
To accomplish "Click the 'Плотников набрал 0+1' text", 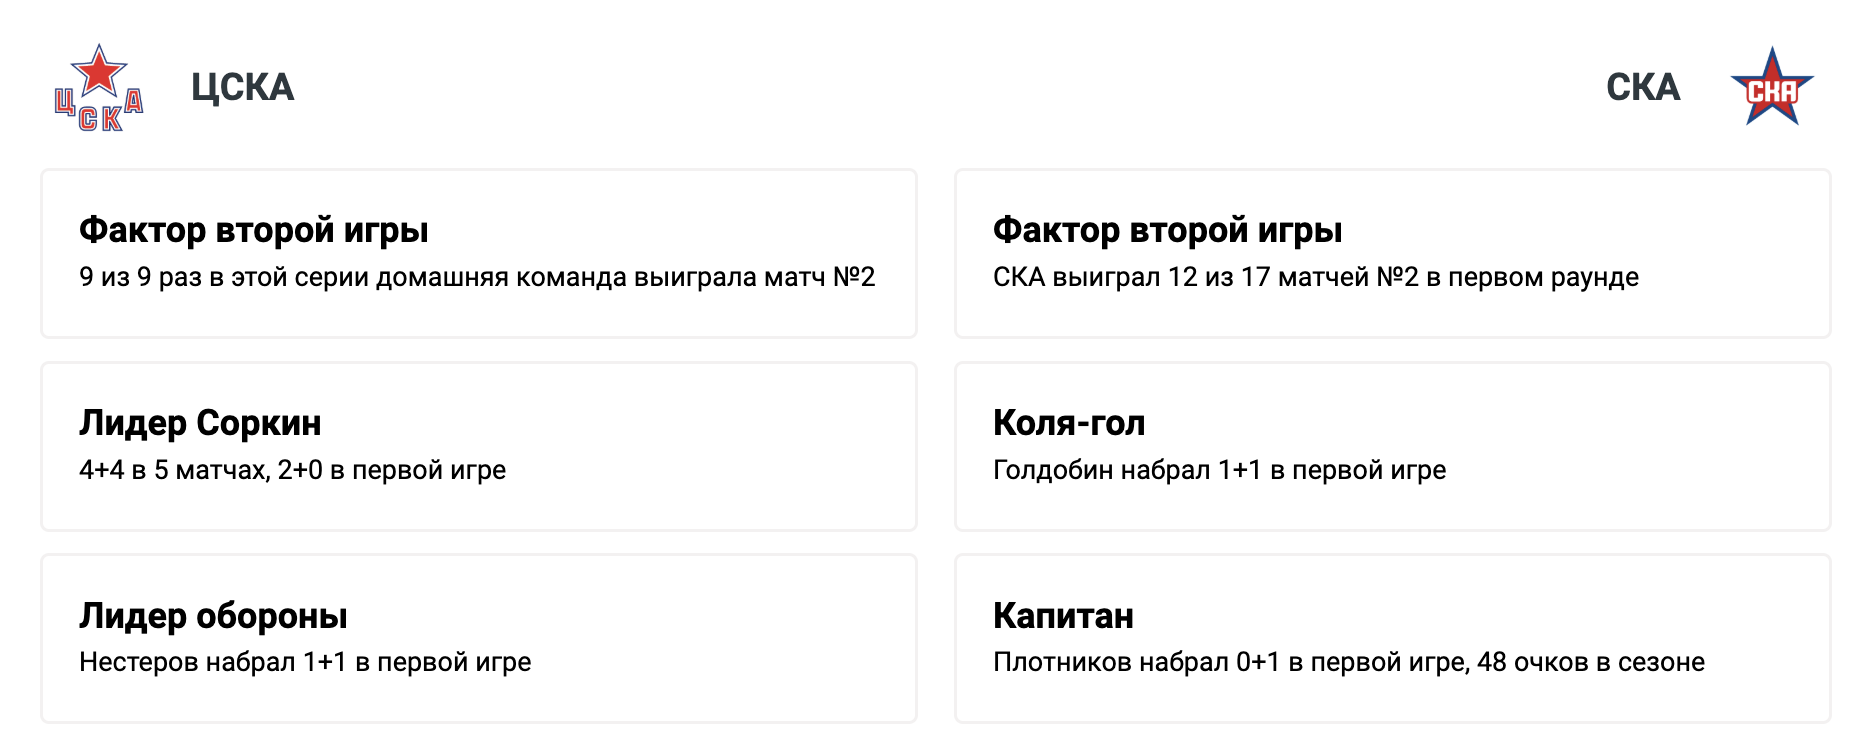I will tap(1348, 662).
